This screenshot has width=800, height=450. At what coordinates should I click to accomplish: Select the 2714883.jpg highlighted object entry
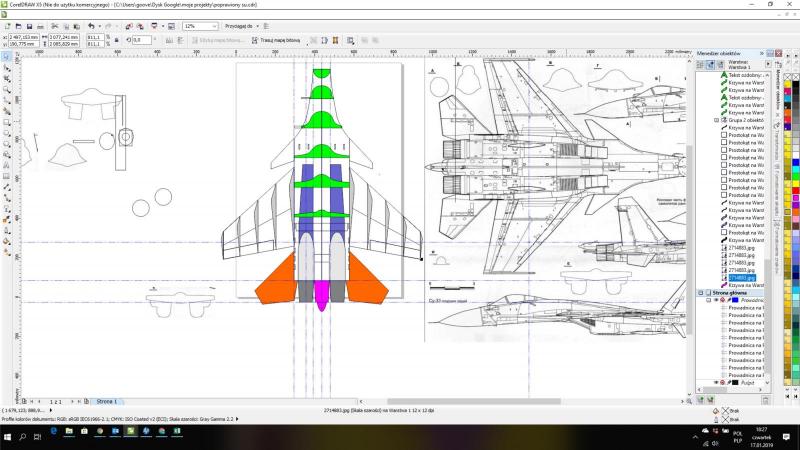[x=740, y=277]
